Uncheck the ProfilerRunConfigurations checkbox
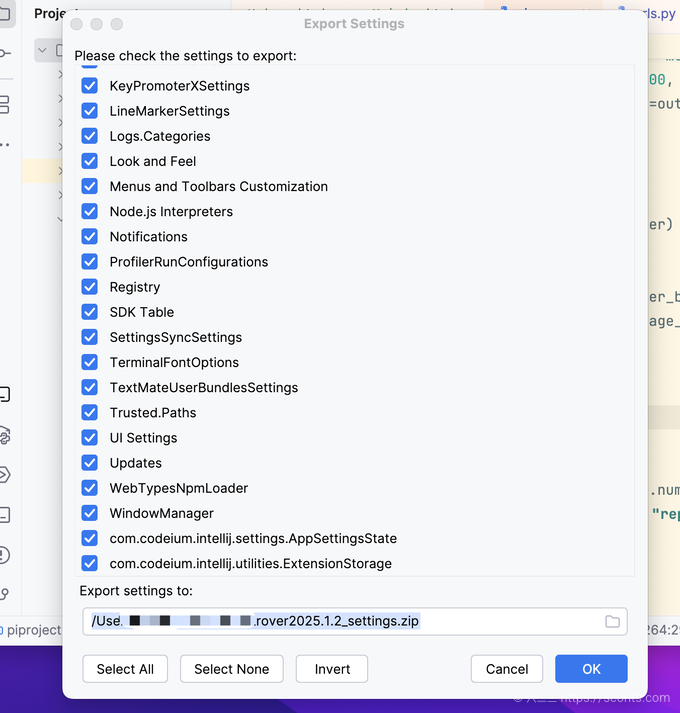This screenshot has width=680, height=713. tap(90, 261)
